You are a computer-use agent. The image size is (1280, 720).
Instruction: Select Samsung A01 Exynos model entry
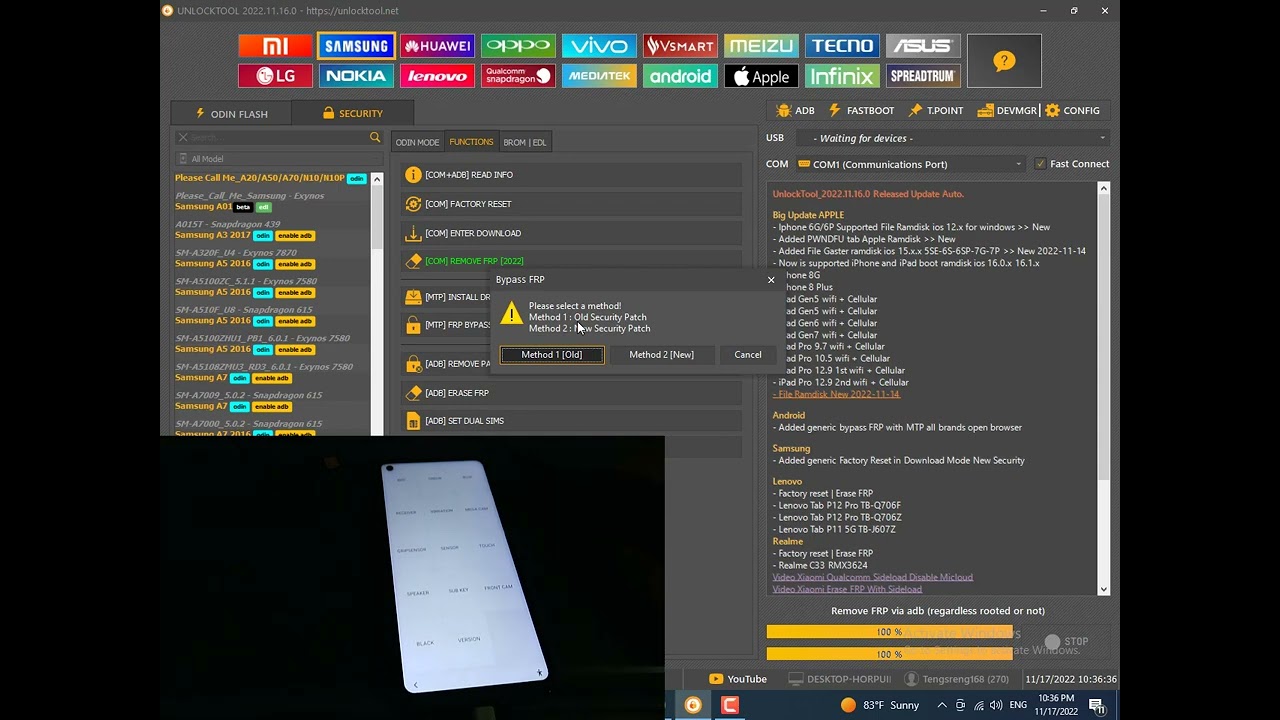click(271, 201)
